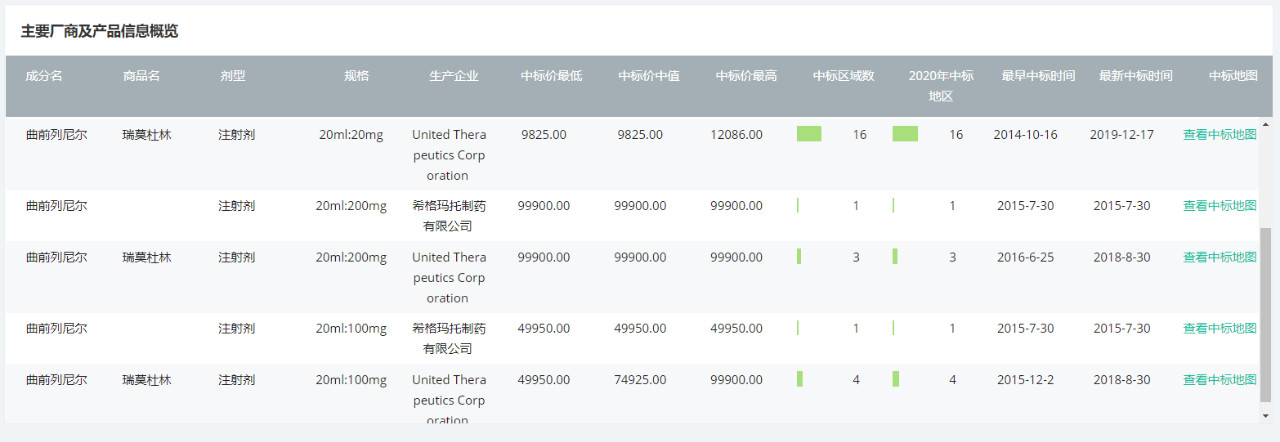Open bid map for 瑞莫杜林 20ml:200mg row
The image size is (1280, 442).
[1219, 257]
